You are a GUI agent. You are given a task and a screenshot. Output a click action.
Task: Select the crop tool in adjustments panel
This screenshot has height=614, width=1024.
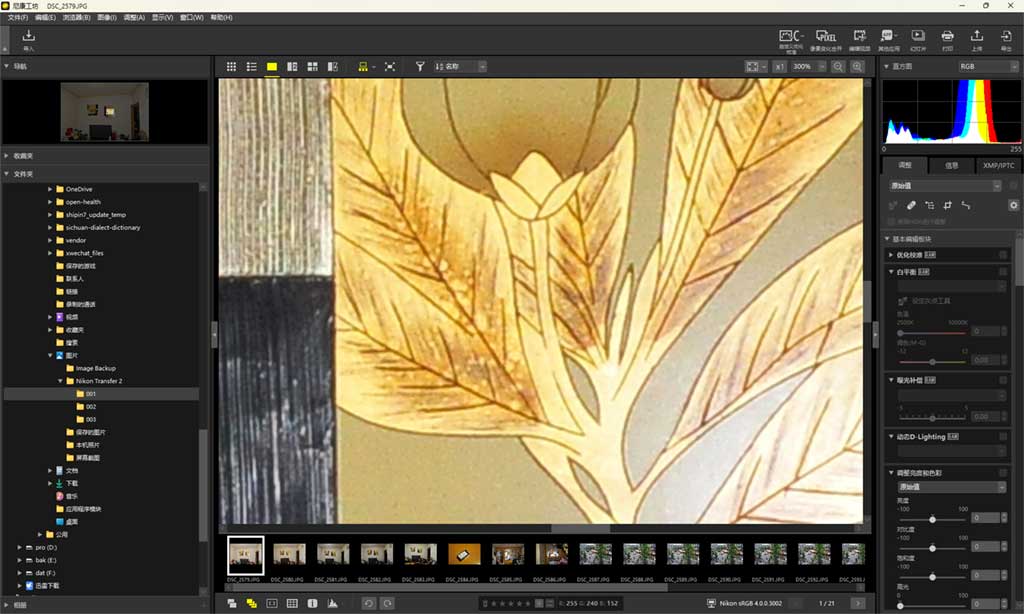click(x=947, y=205)
